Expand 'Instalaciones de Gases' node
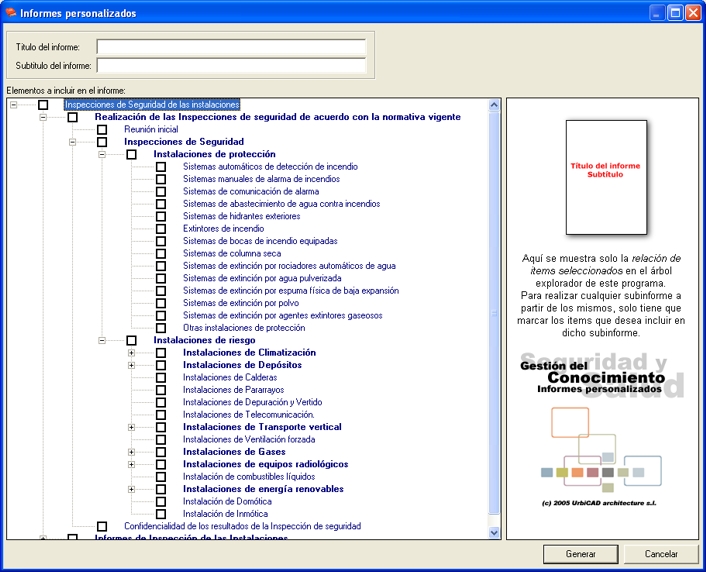This screenshot has width=706, height=572. (x=131, y=452)
